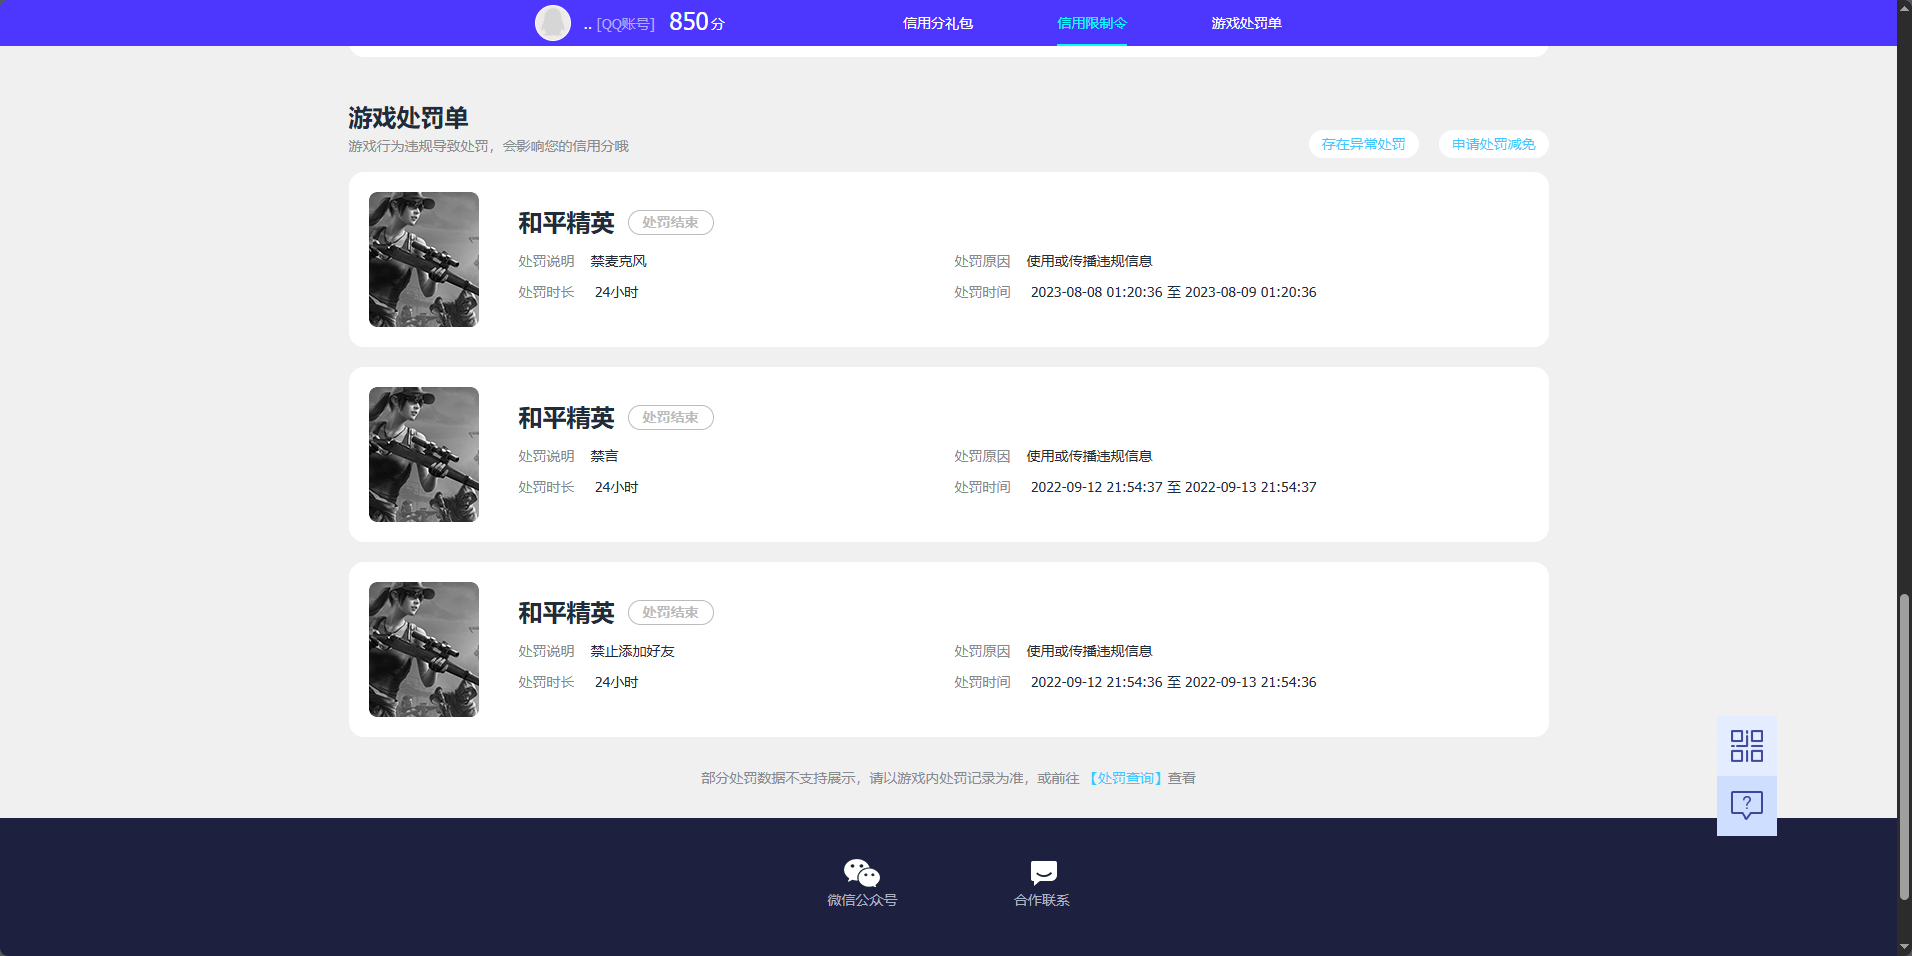The width and height of the screenshot is (1912, 956).
Task: Click game thumbnail of 禁言 record
Action: (x=424, y=454)
